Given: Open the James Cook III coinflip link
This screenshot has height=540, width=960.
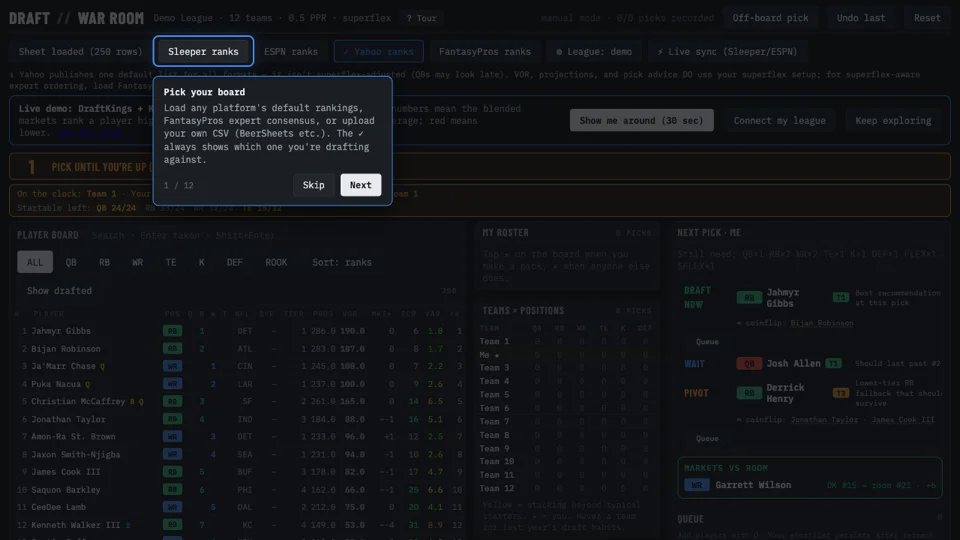Looking at the screenshot, I should point(903,419).
